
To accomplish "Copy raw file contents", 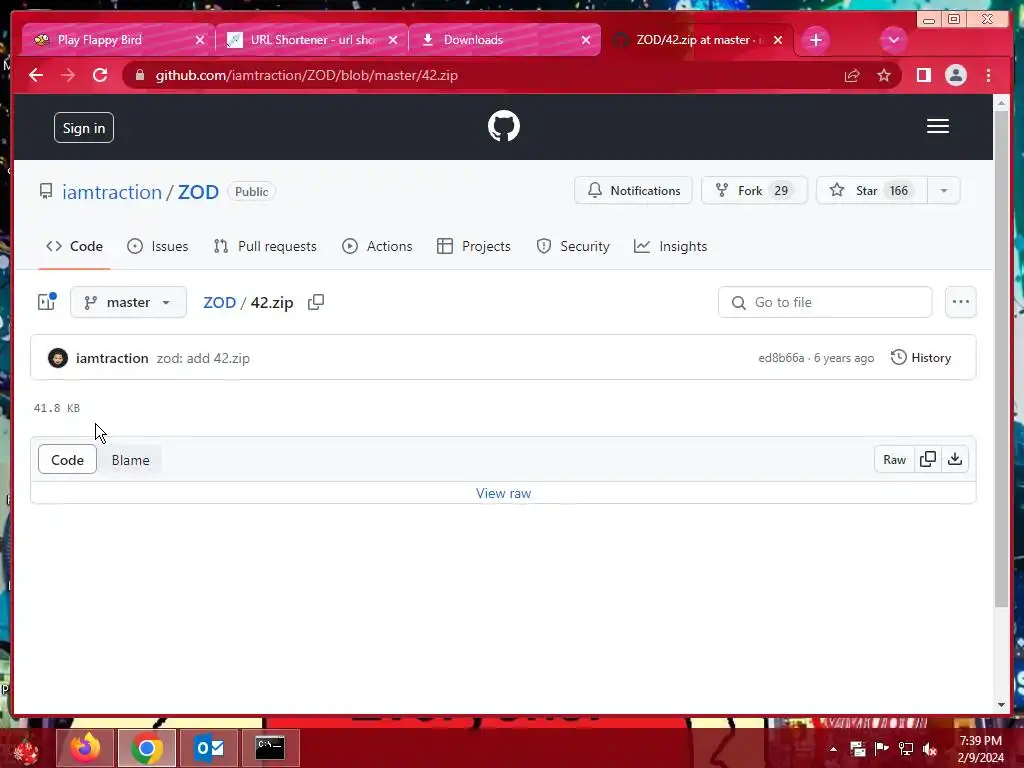I will point(928,460).
